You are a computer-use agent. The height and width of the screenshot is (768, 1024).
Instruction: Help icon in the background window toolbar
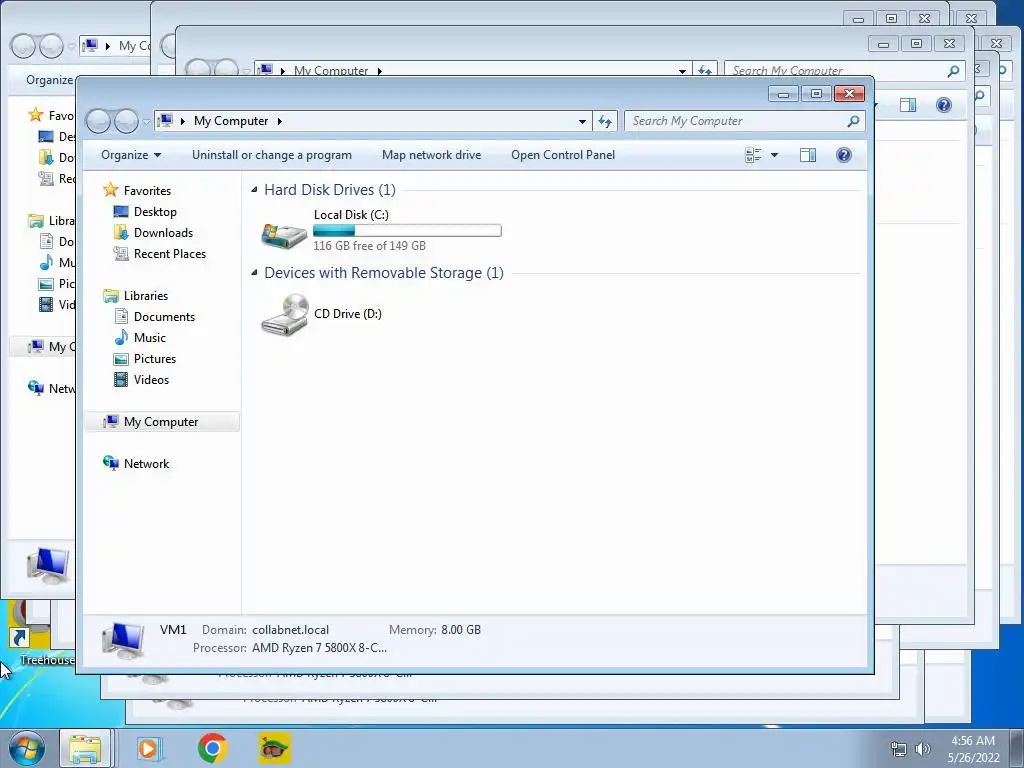[944, 105]
